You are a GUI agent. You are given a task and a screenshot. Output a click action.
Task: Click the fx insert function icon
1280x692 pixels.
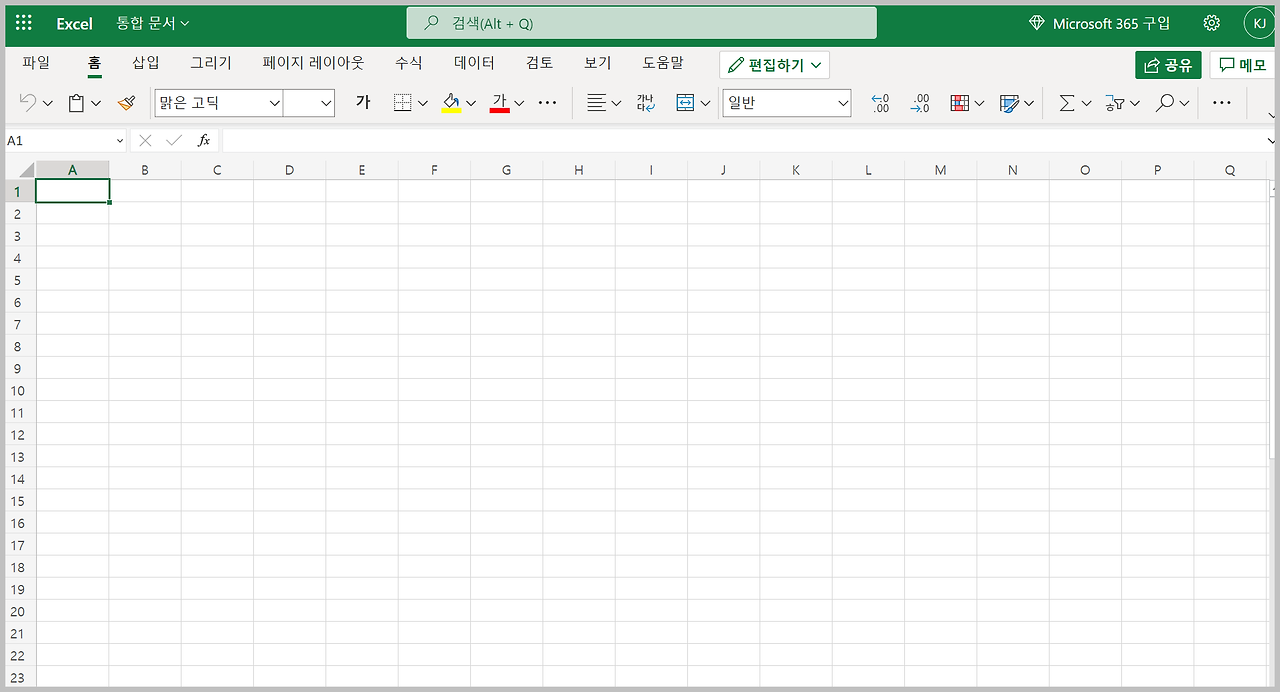[x=204, y=141]
